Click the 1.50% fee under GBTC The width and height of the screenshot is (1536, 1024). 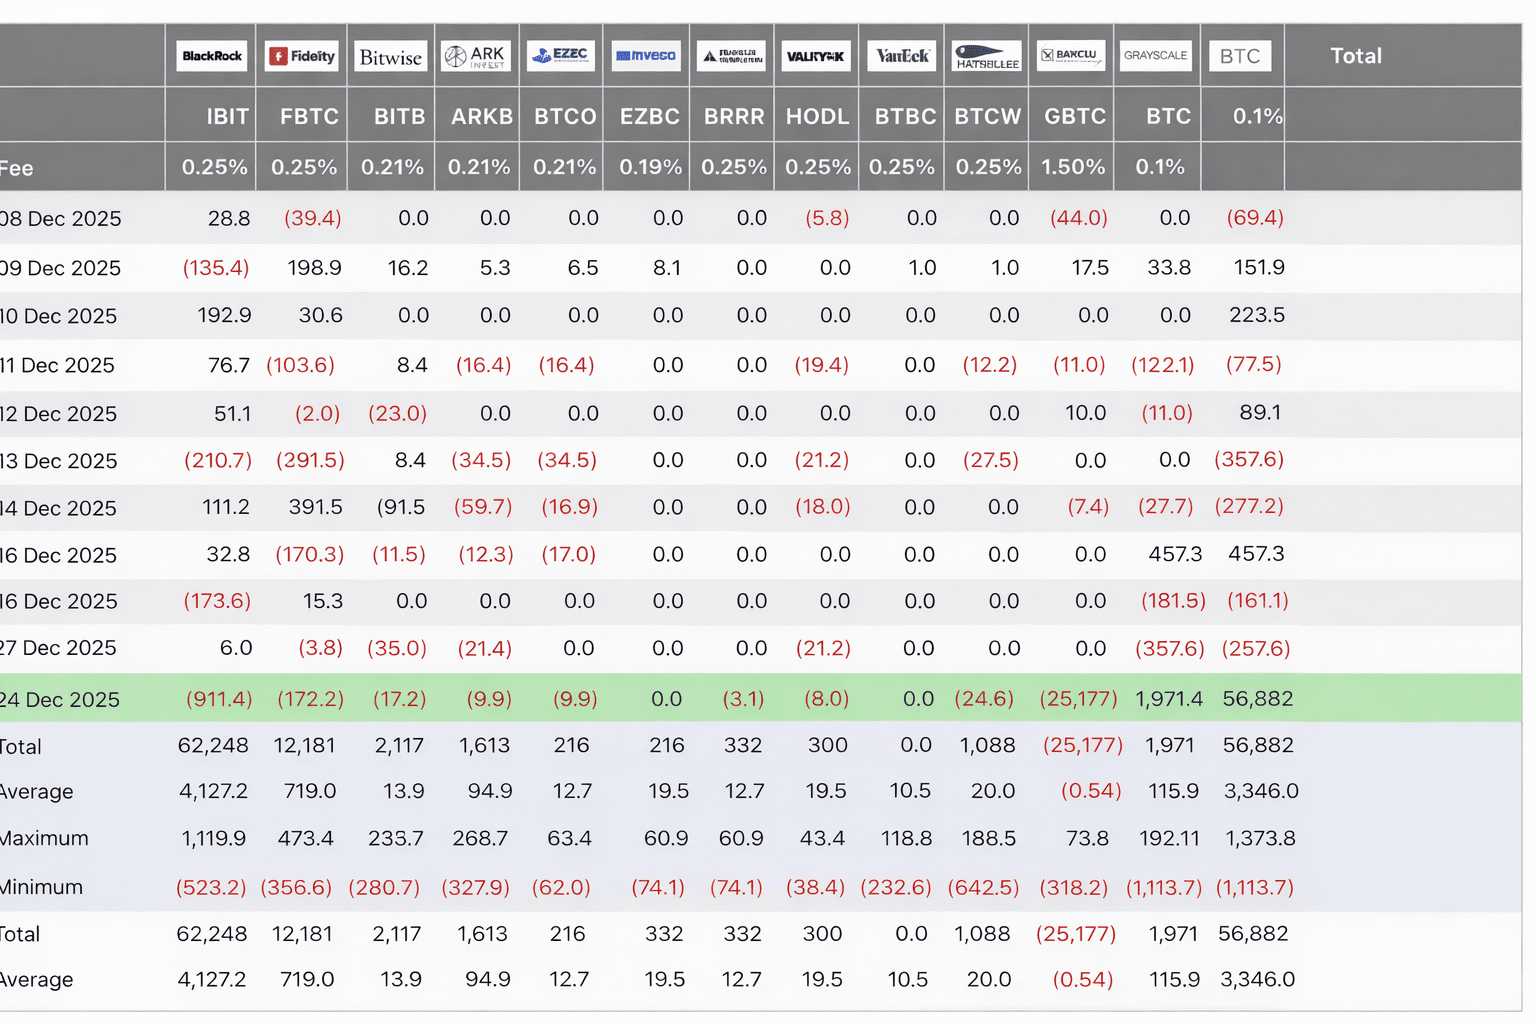(1073, 167)
